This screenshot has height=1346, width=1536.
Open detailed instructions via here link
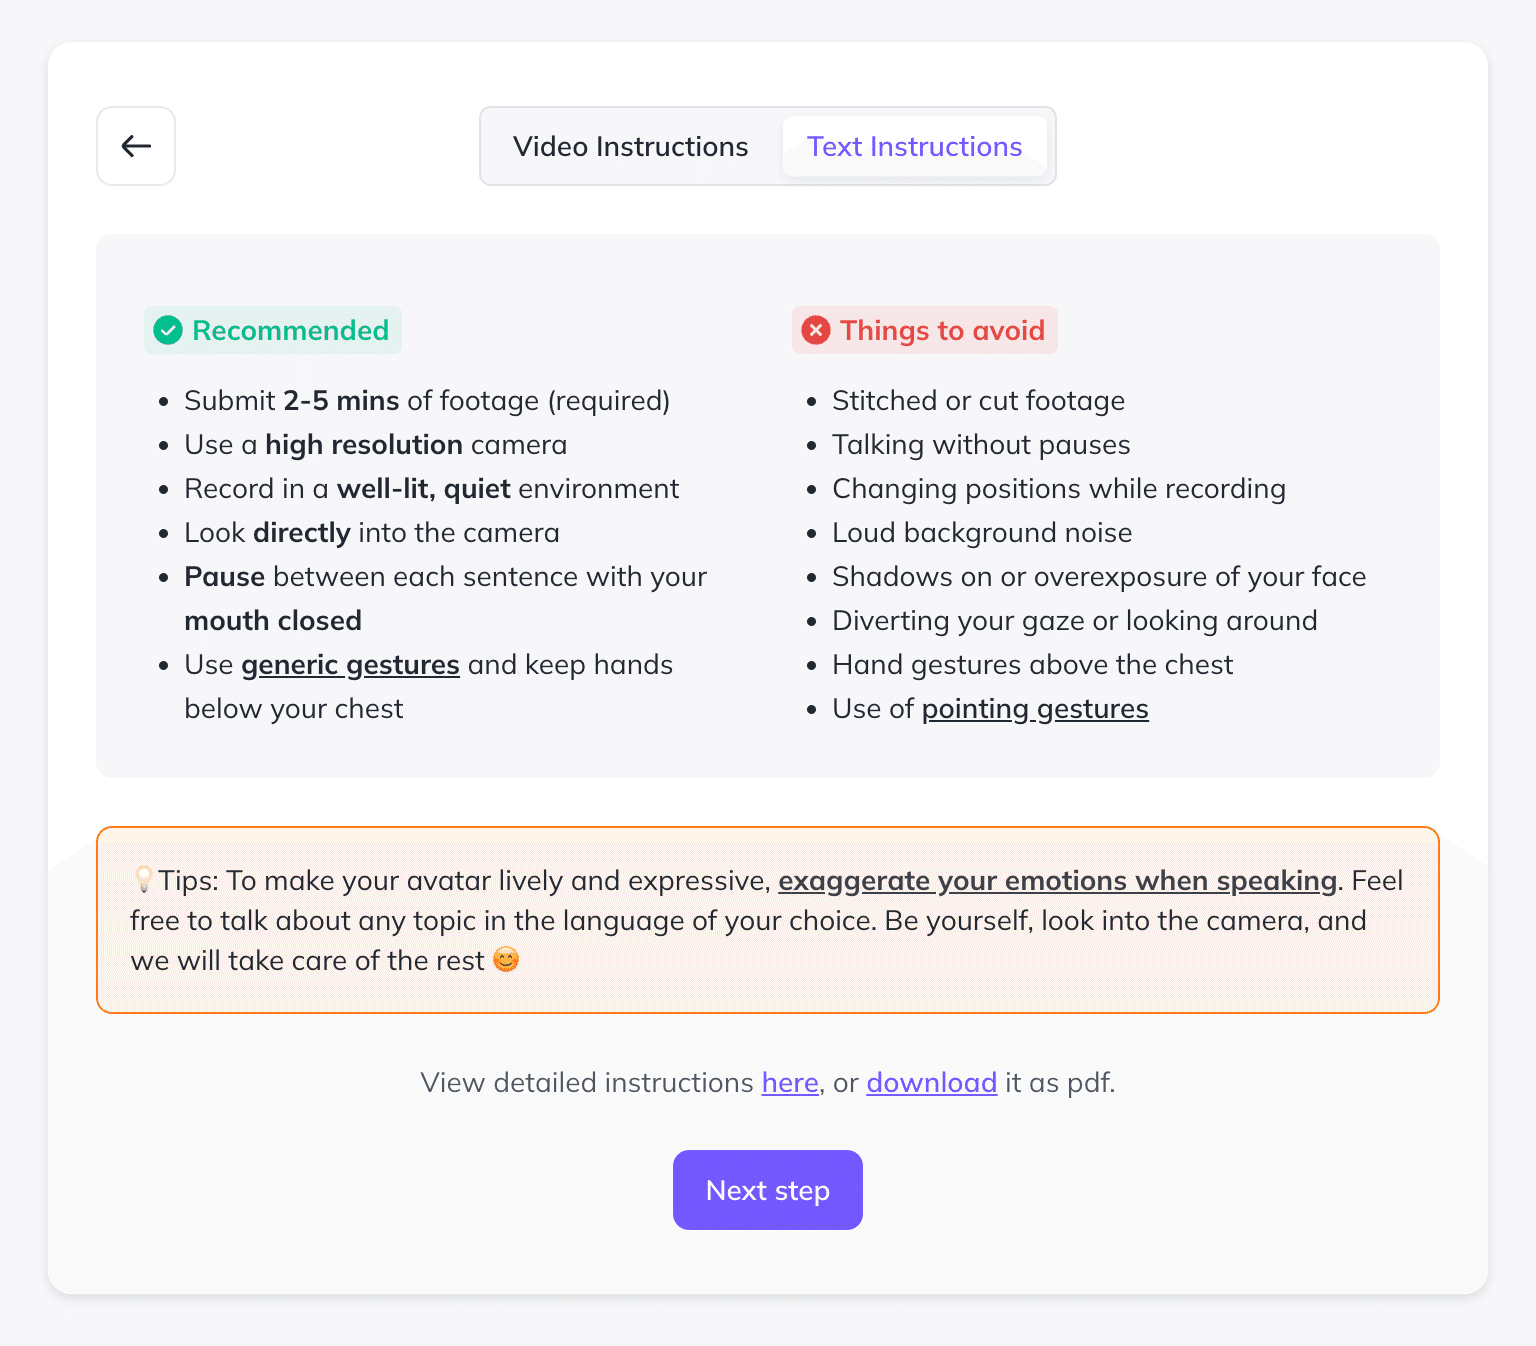pos(790,1083)
